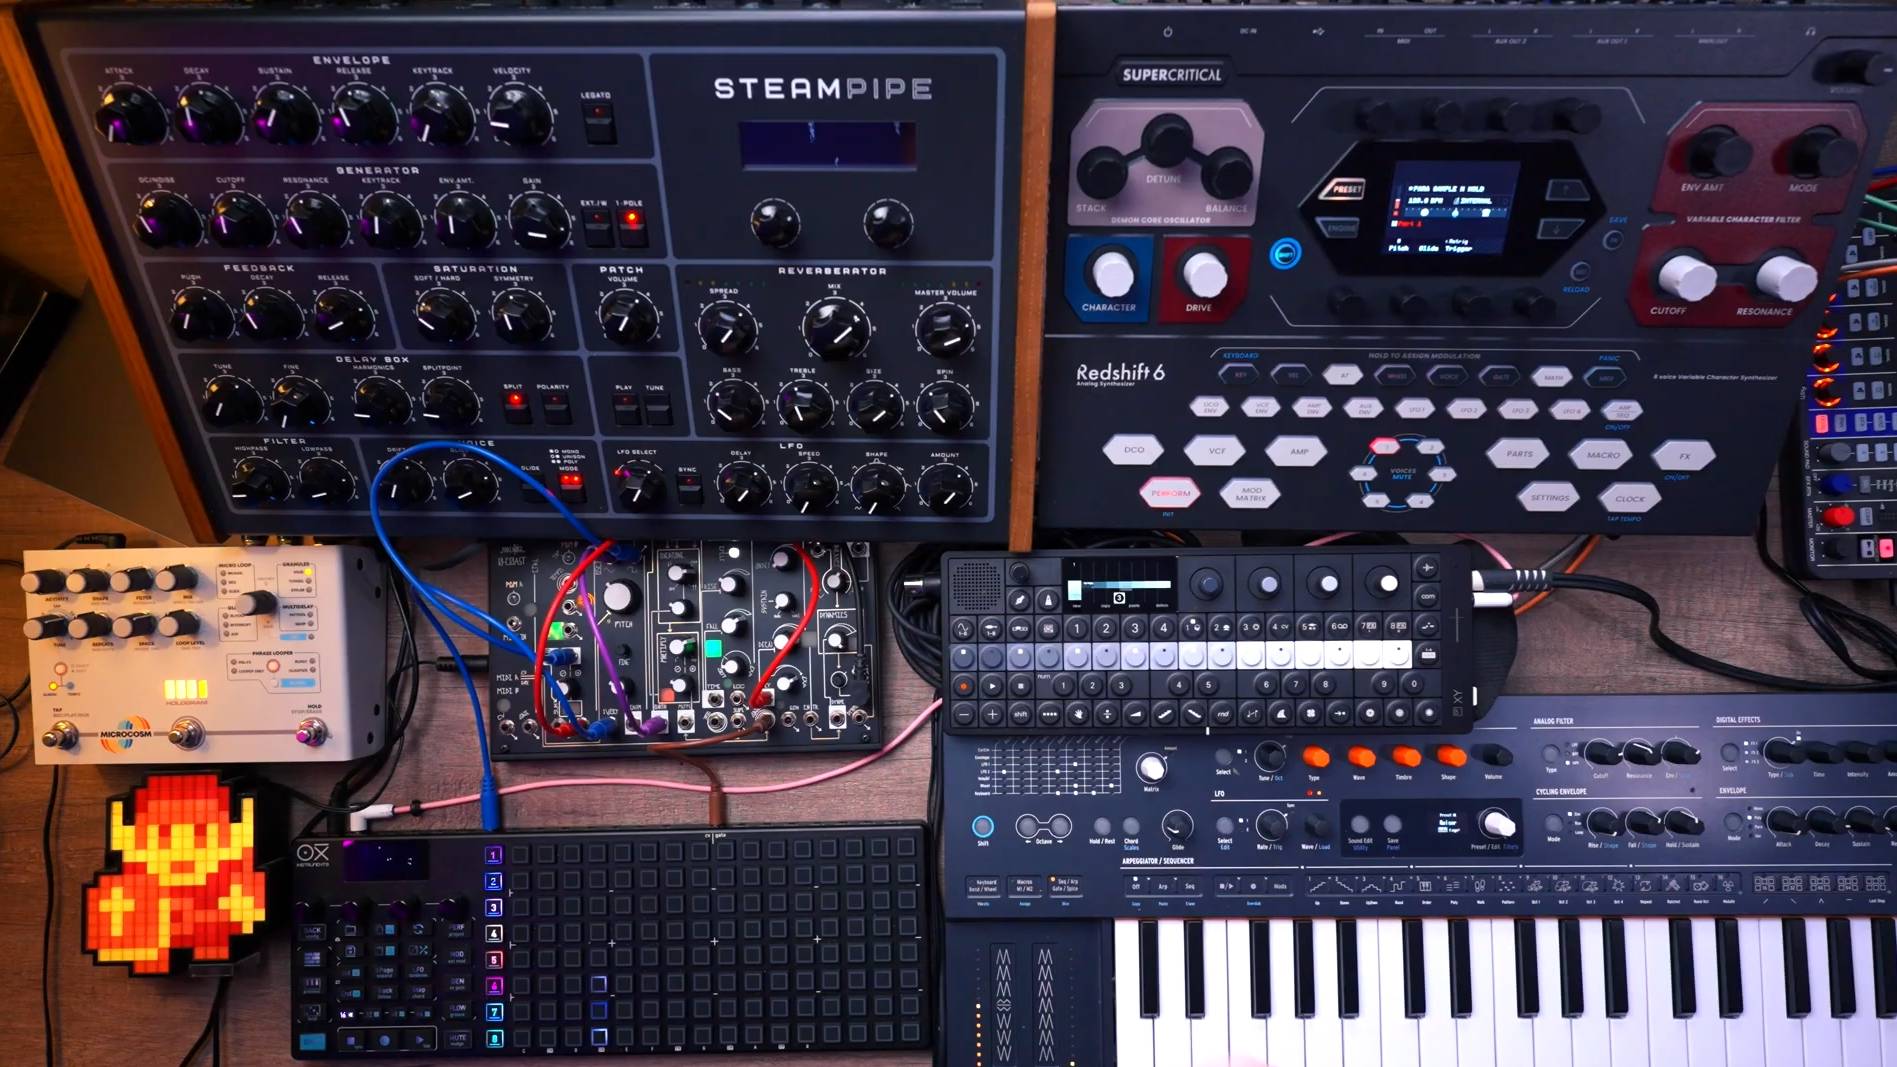The height and width of the screenshot is (1067, 1897).
Task: Click the LFO Speed knob on Steampipe
Action: coord(809,486)
